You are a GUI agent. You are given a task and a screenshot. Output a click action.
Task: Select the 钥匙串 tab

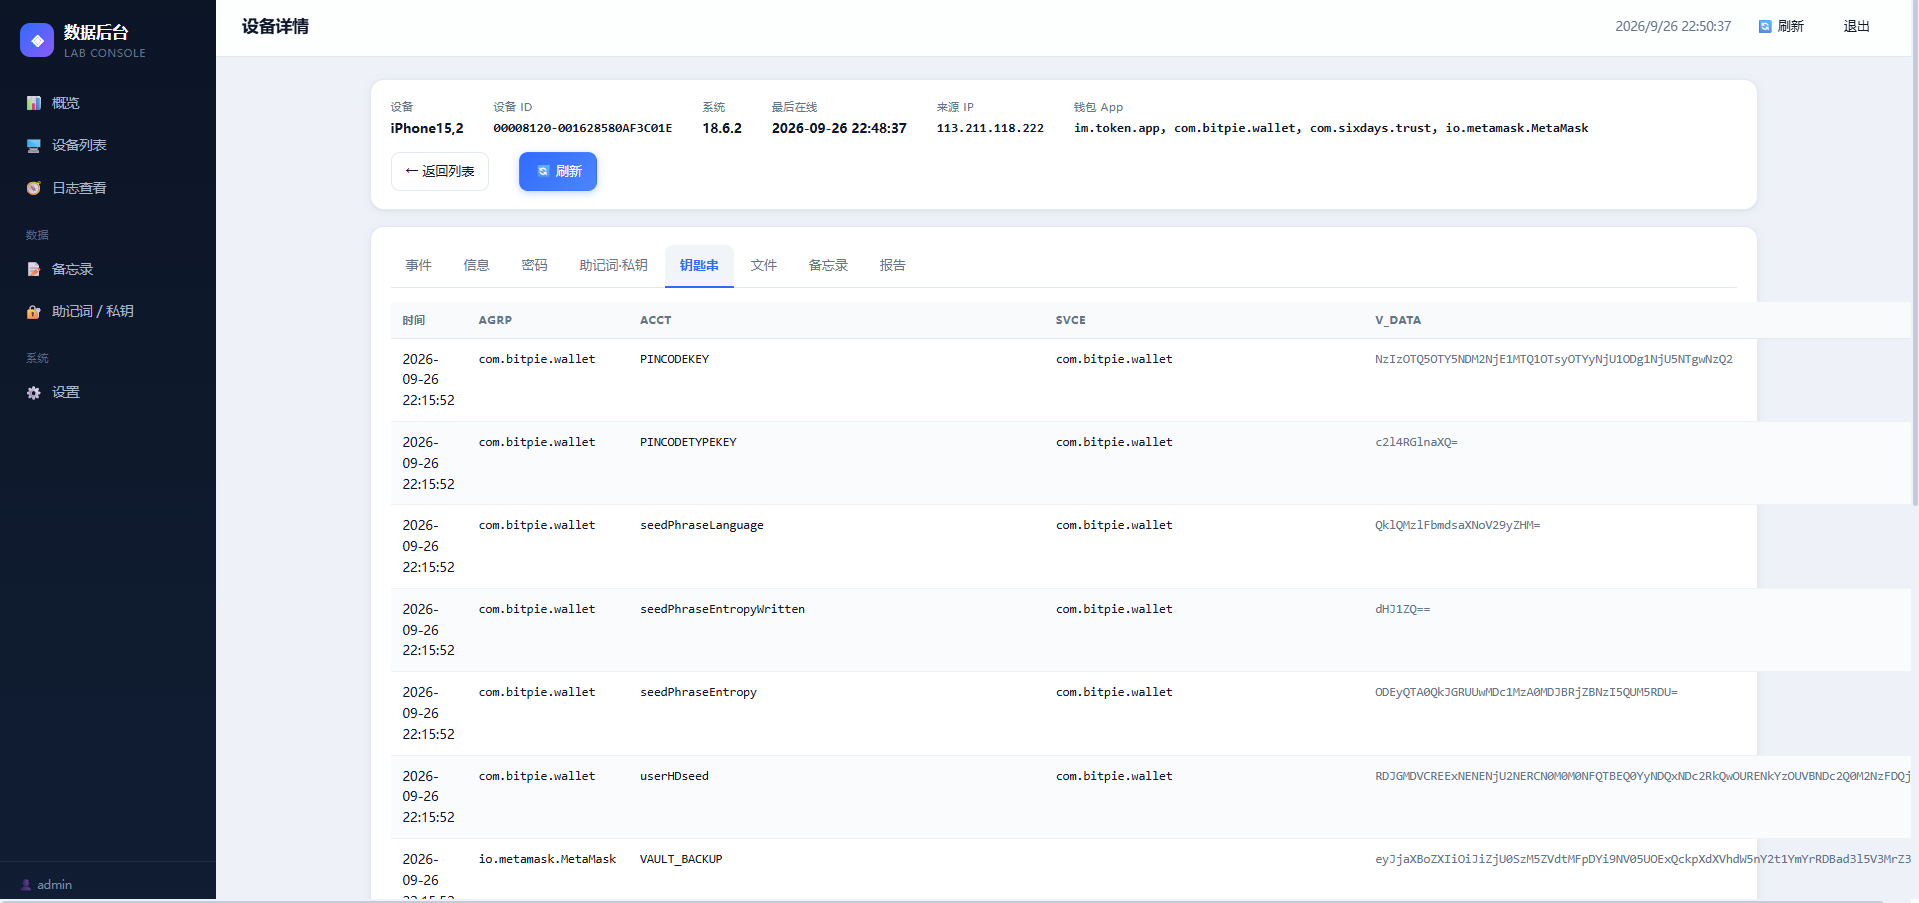(x=699, y=265)
